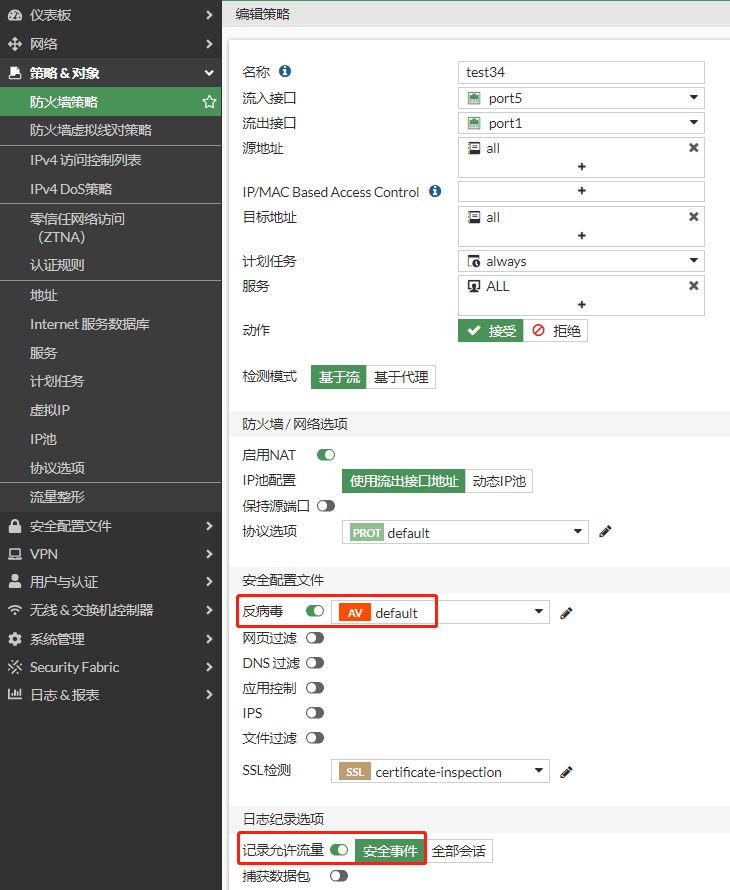Viewport: 730px width, 890px height.
Task: Click the favorite star next to 防火墙策略
Action: [209, 102]
